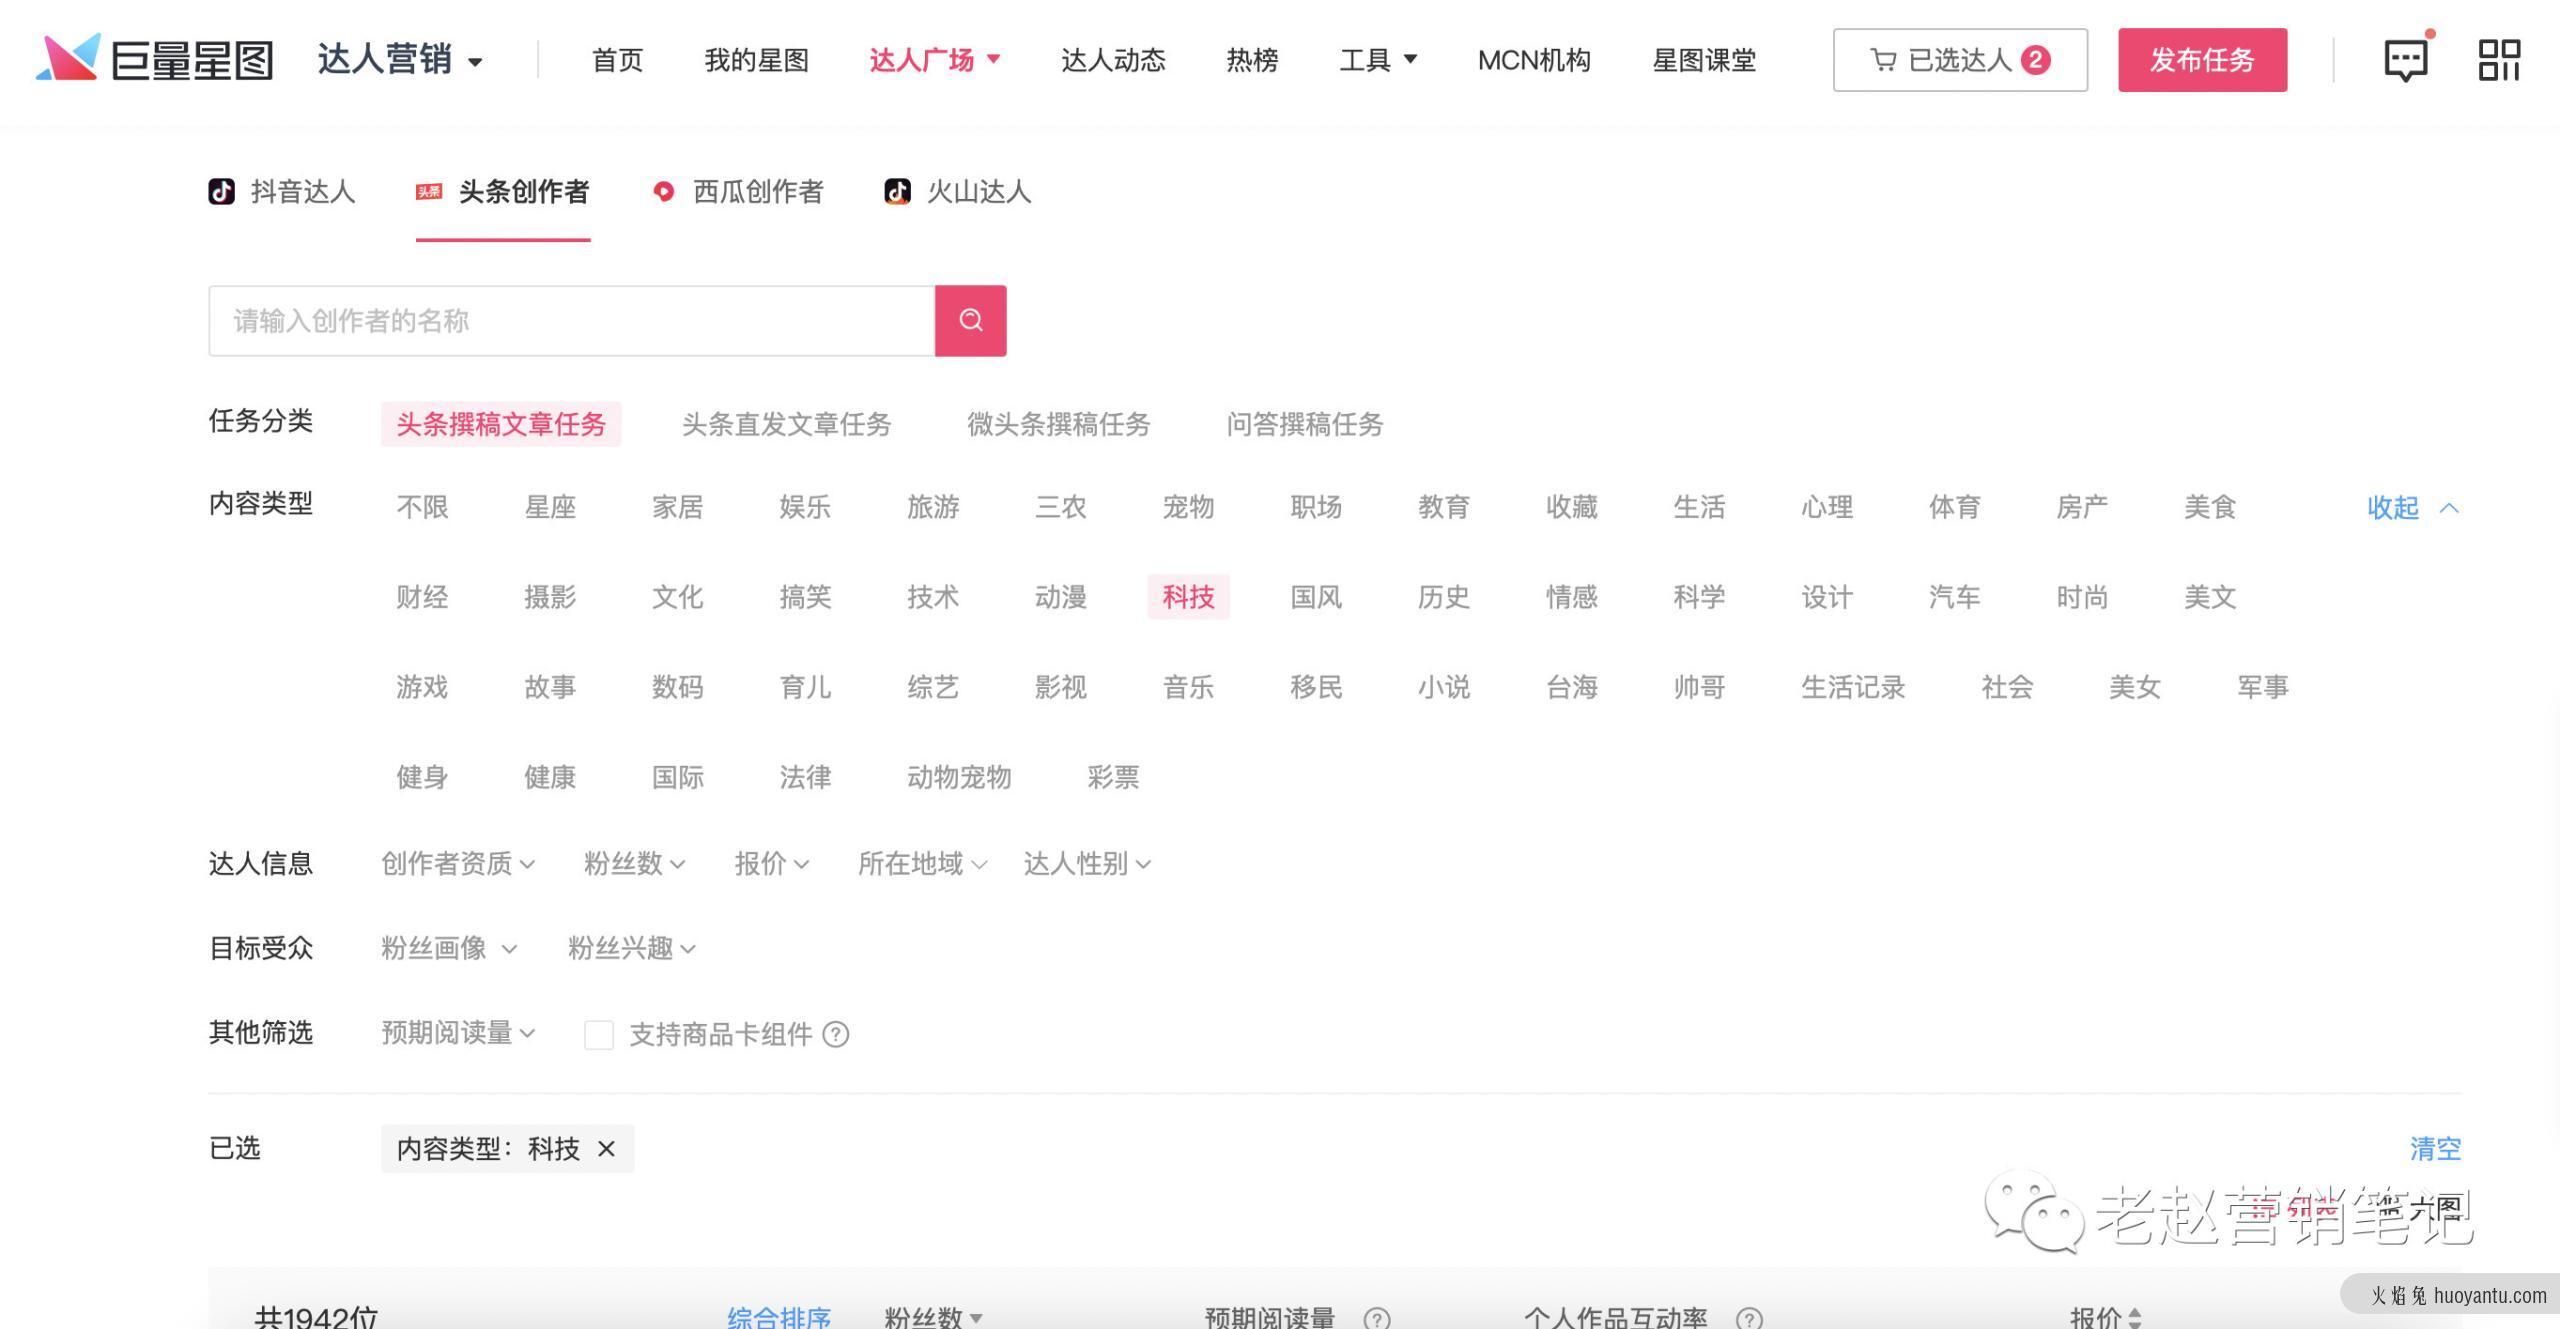Sort results by 粉丝数 column
This screenshot has width=2560, height=1329.
(x=934, y=1317)
